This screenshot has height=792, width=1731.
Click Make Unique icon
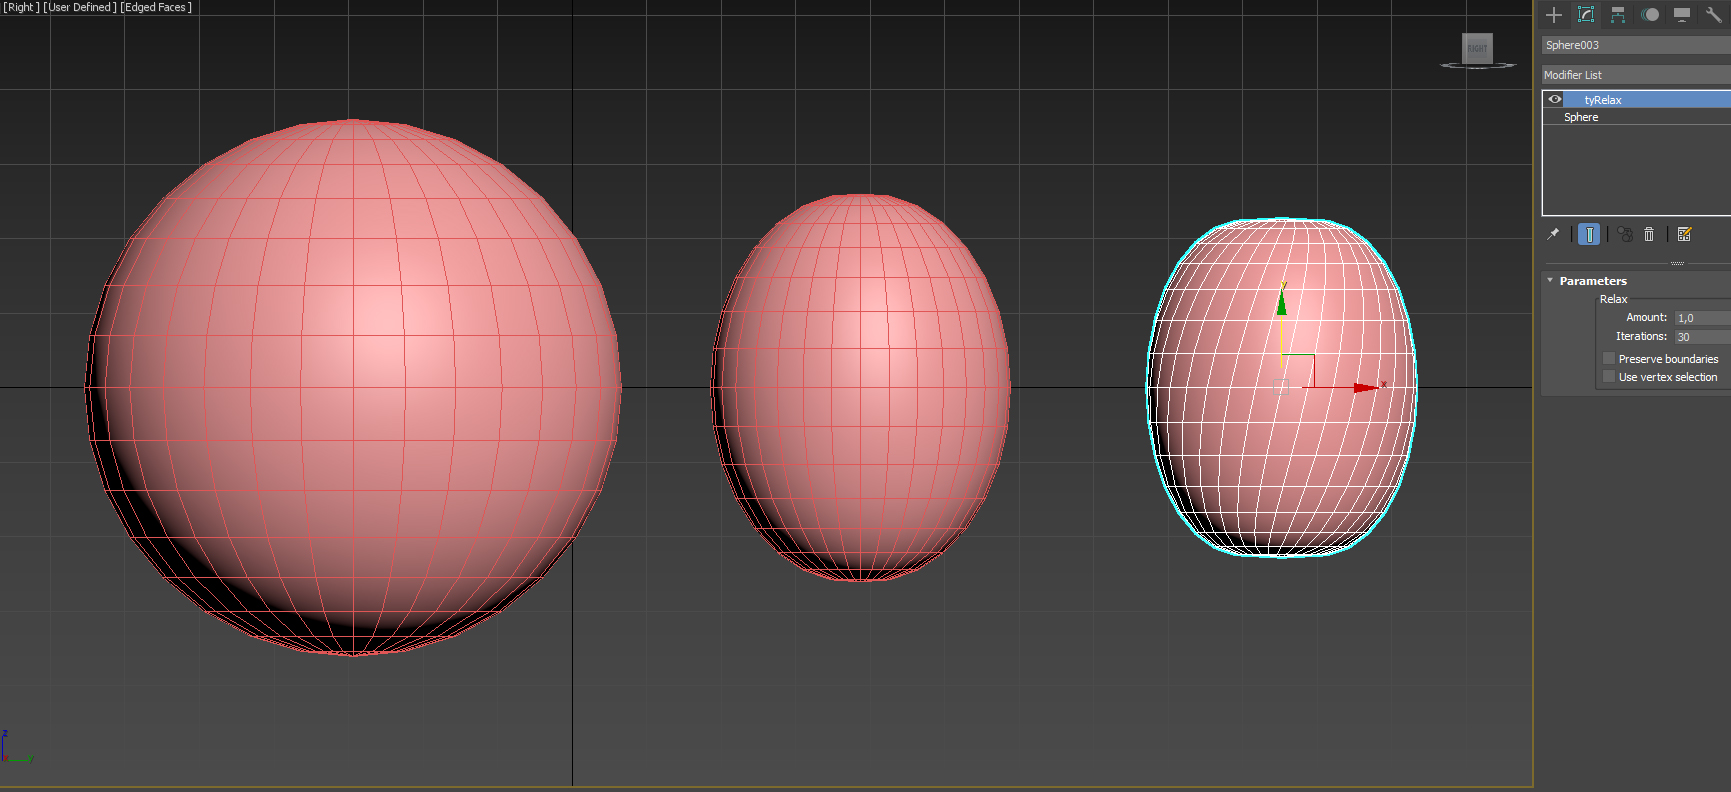(x=1625, y=234)
